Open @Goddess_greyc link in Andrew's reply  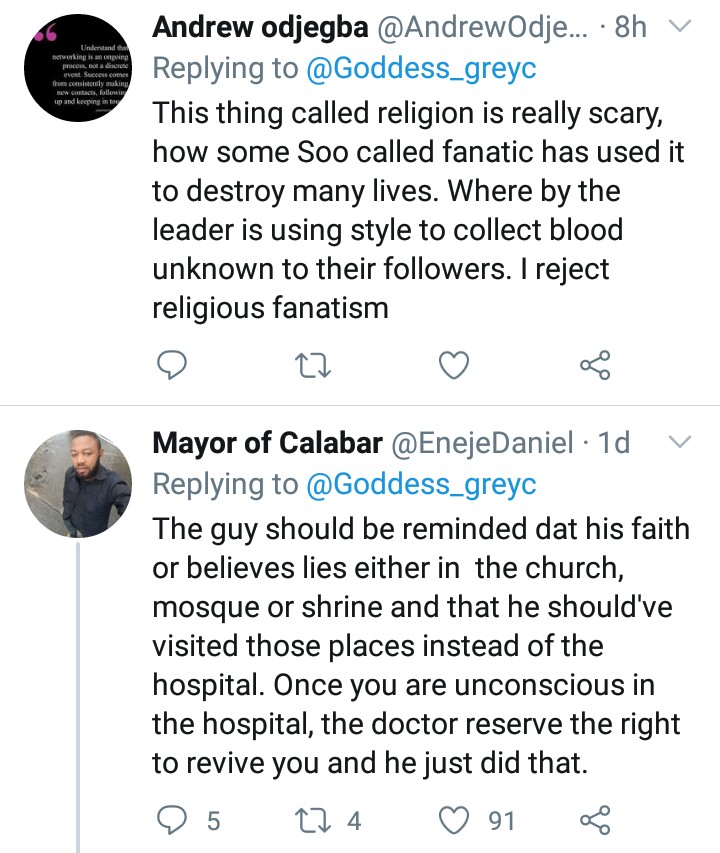pos(418,70)
